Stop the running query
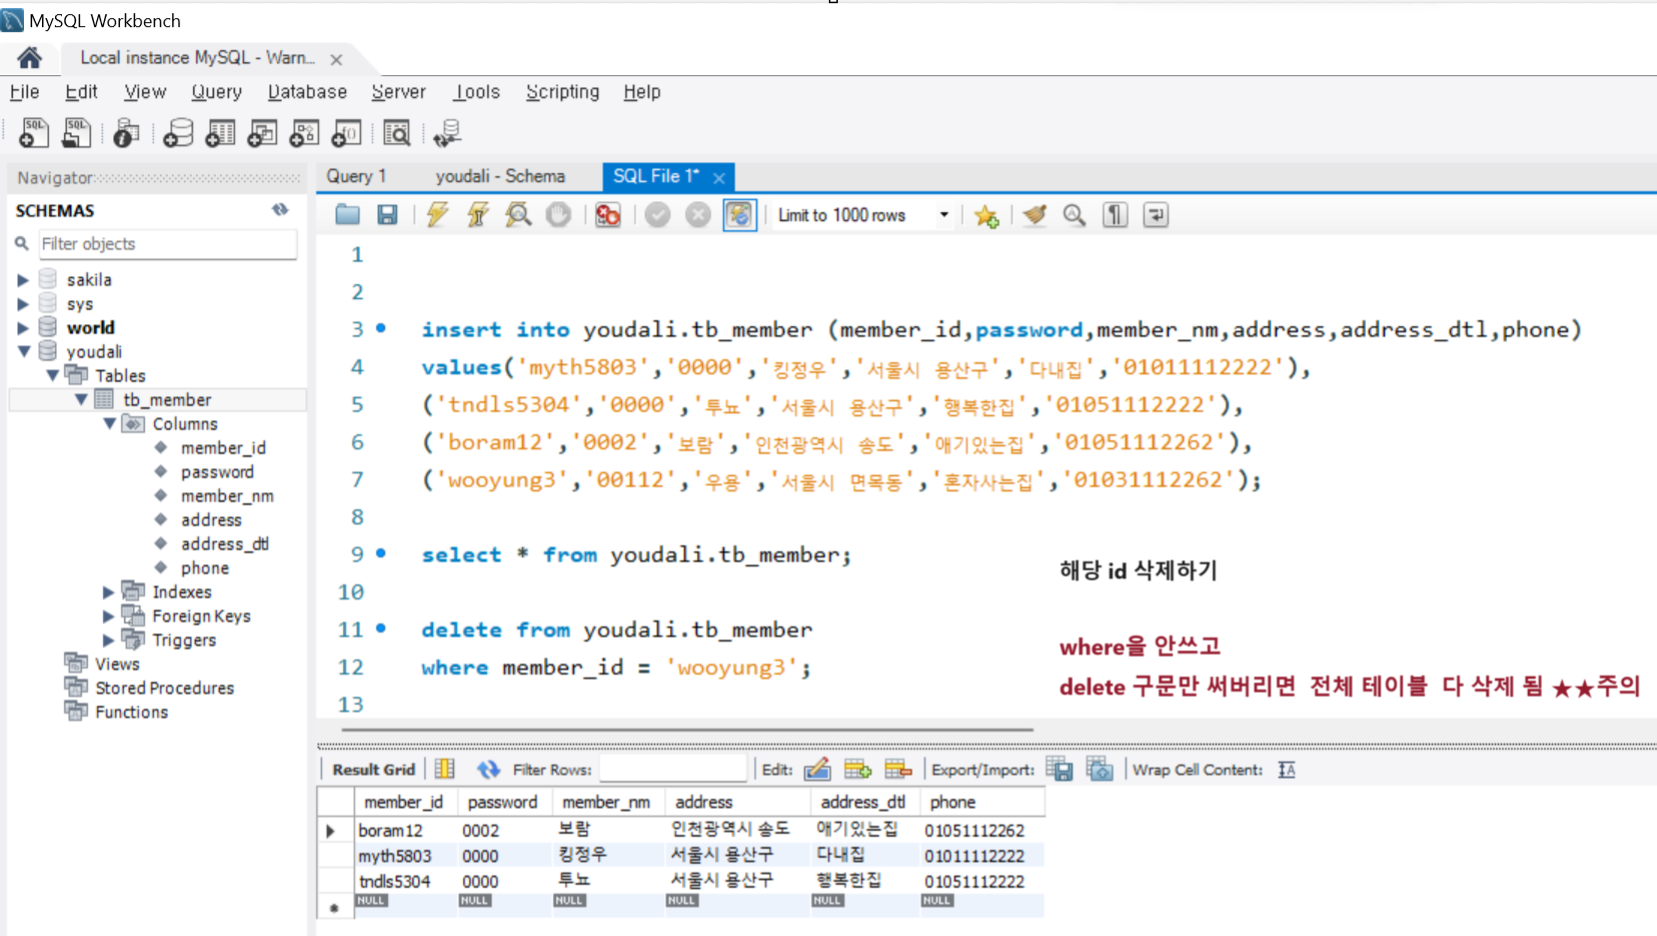 point(558,214)
